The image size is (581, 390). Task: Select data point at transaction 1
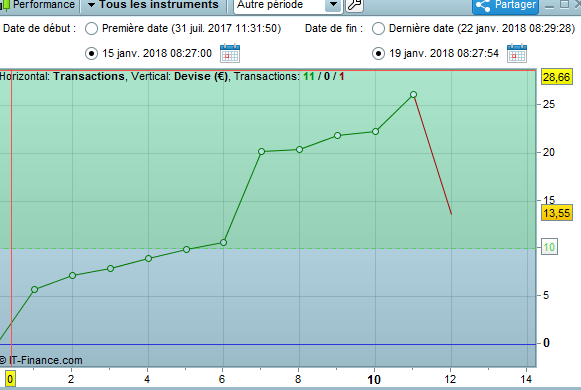point(34,290)
